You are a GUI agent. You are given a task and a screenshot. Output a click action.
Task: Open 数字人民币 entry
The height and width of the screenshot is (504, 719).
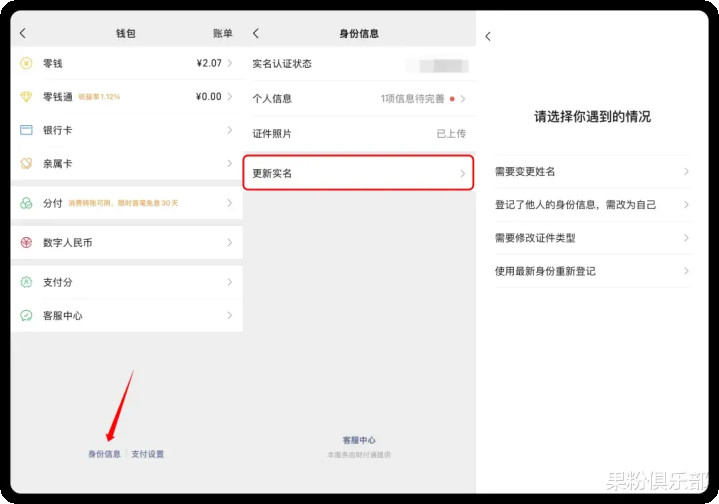pos(127,242)
